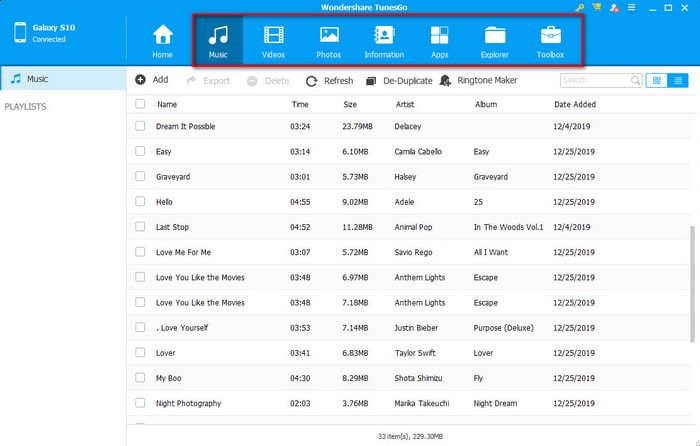Switch to grid view
Viewport: 700px width, 446px height.
pyautogui.click(x=656, y=80)
